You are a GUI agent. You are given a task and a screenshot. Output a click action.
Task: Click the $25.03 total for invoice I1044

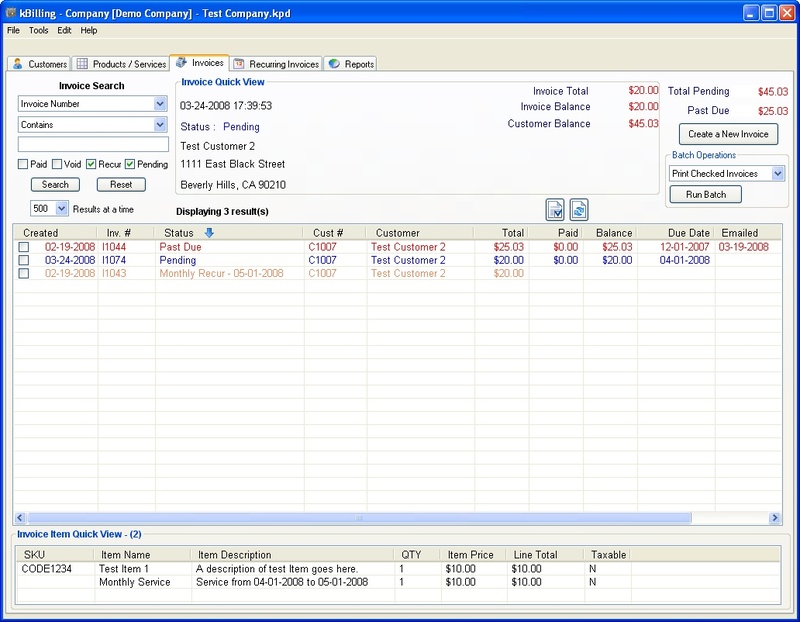coord(509,247)
